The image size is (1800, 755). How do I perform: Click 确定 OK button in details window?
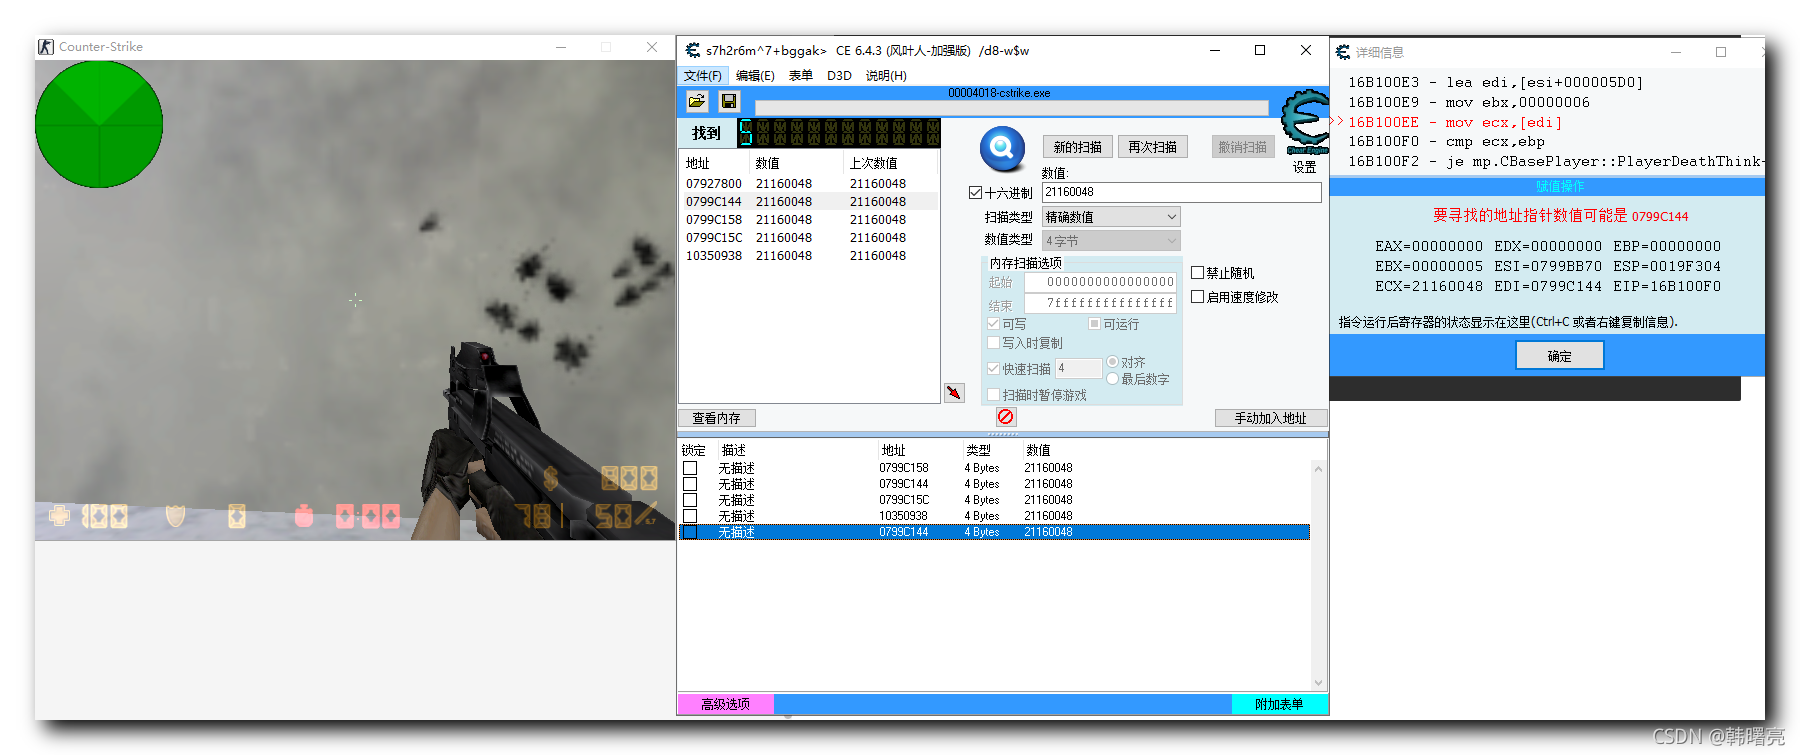click(1560, 356)
